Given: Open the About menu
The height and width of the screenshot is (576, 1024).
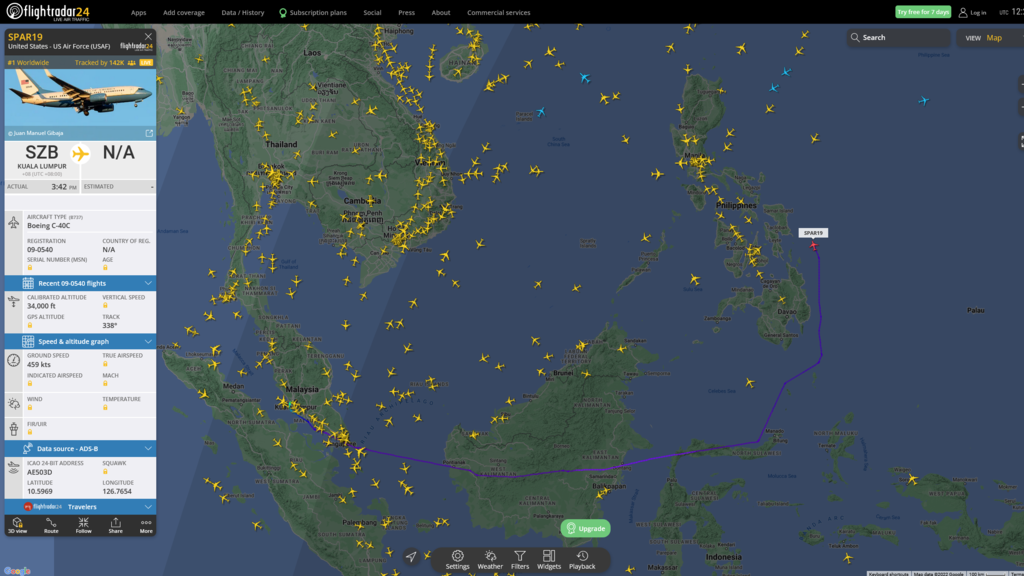Looking at the screenshot, I should click(x=441, y=12).
